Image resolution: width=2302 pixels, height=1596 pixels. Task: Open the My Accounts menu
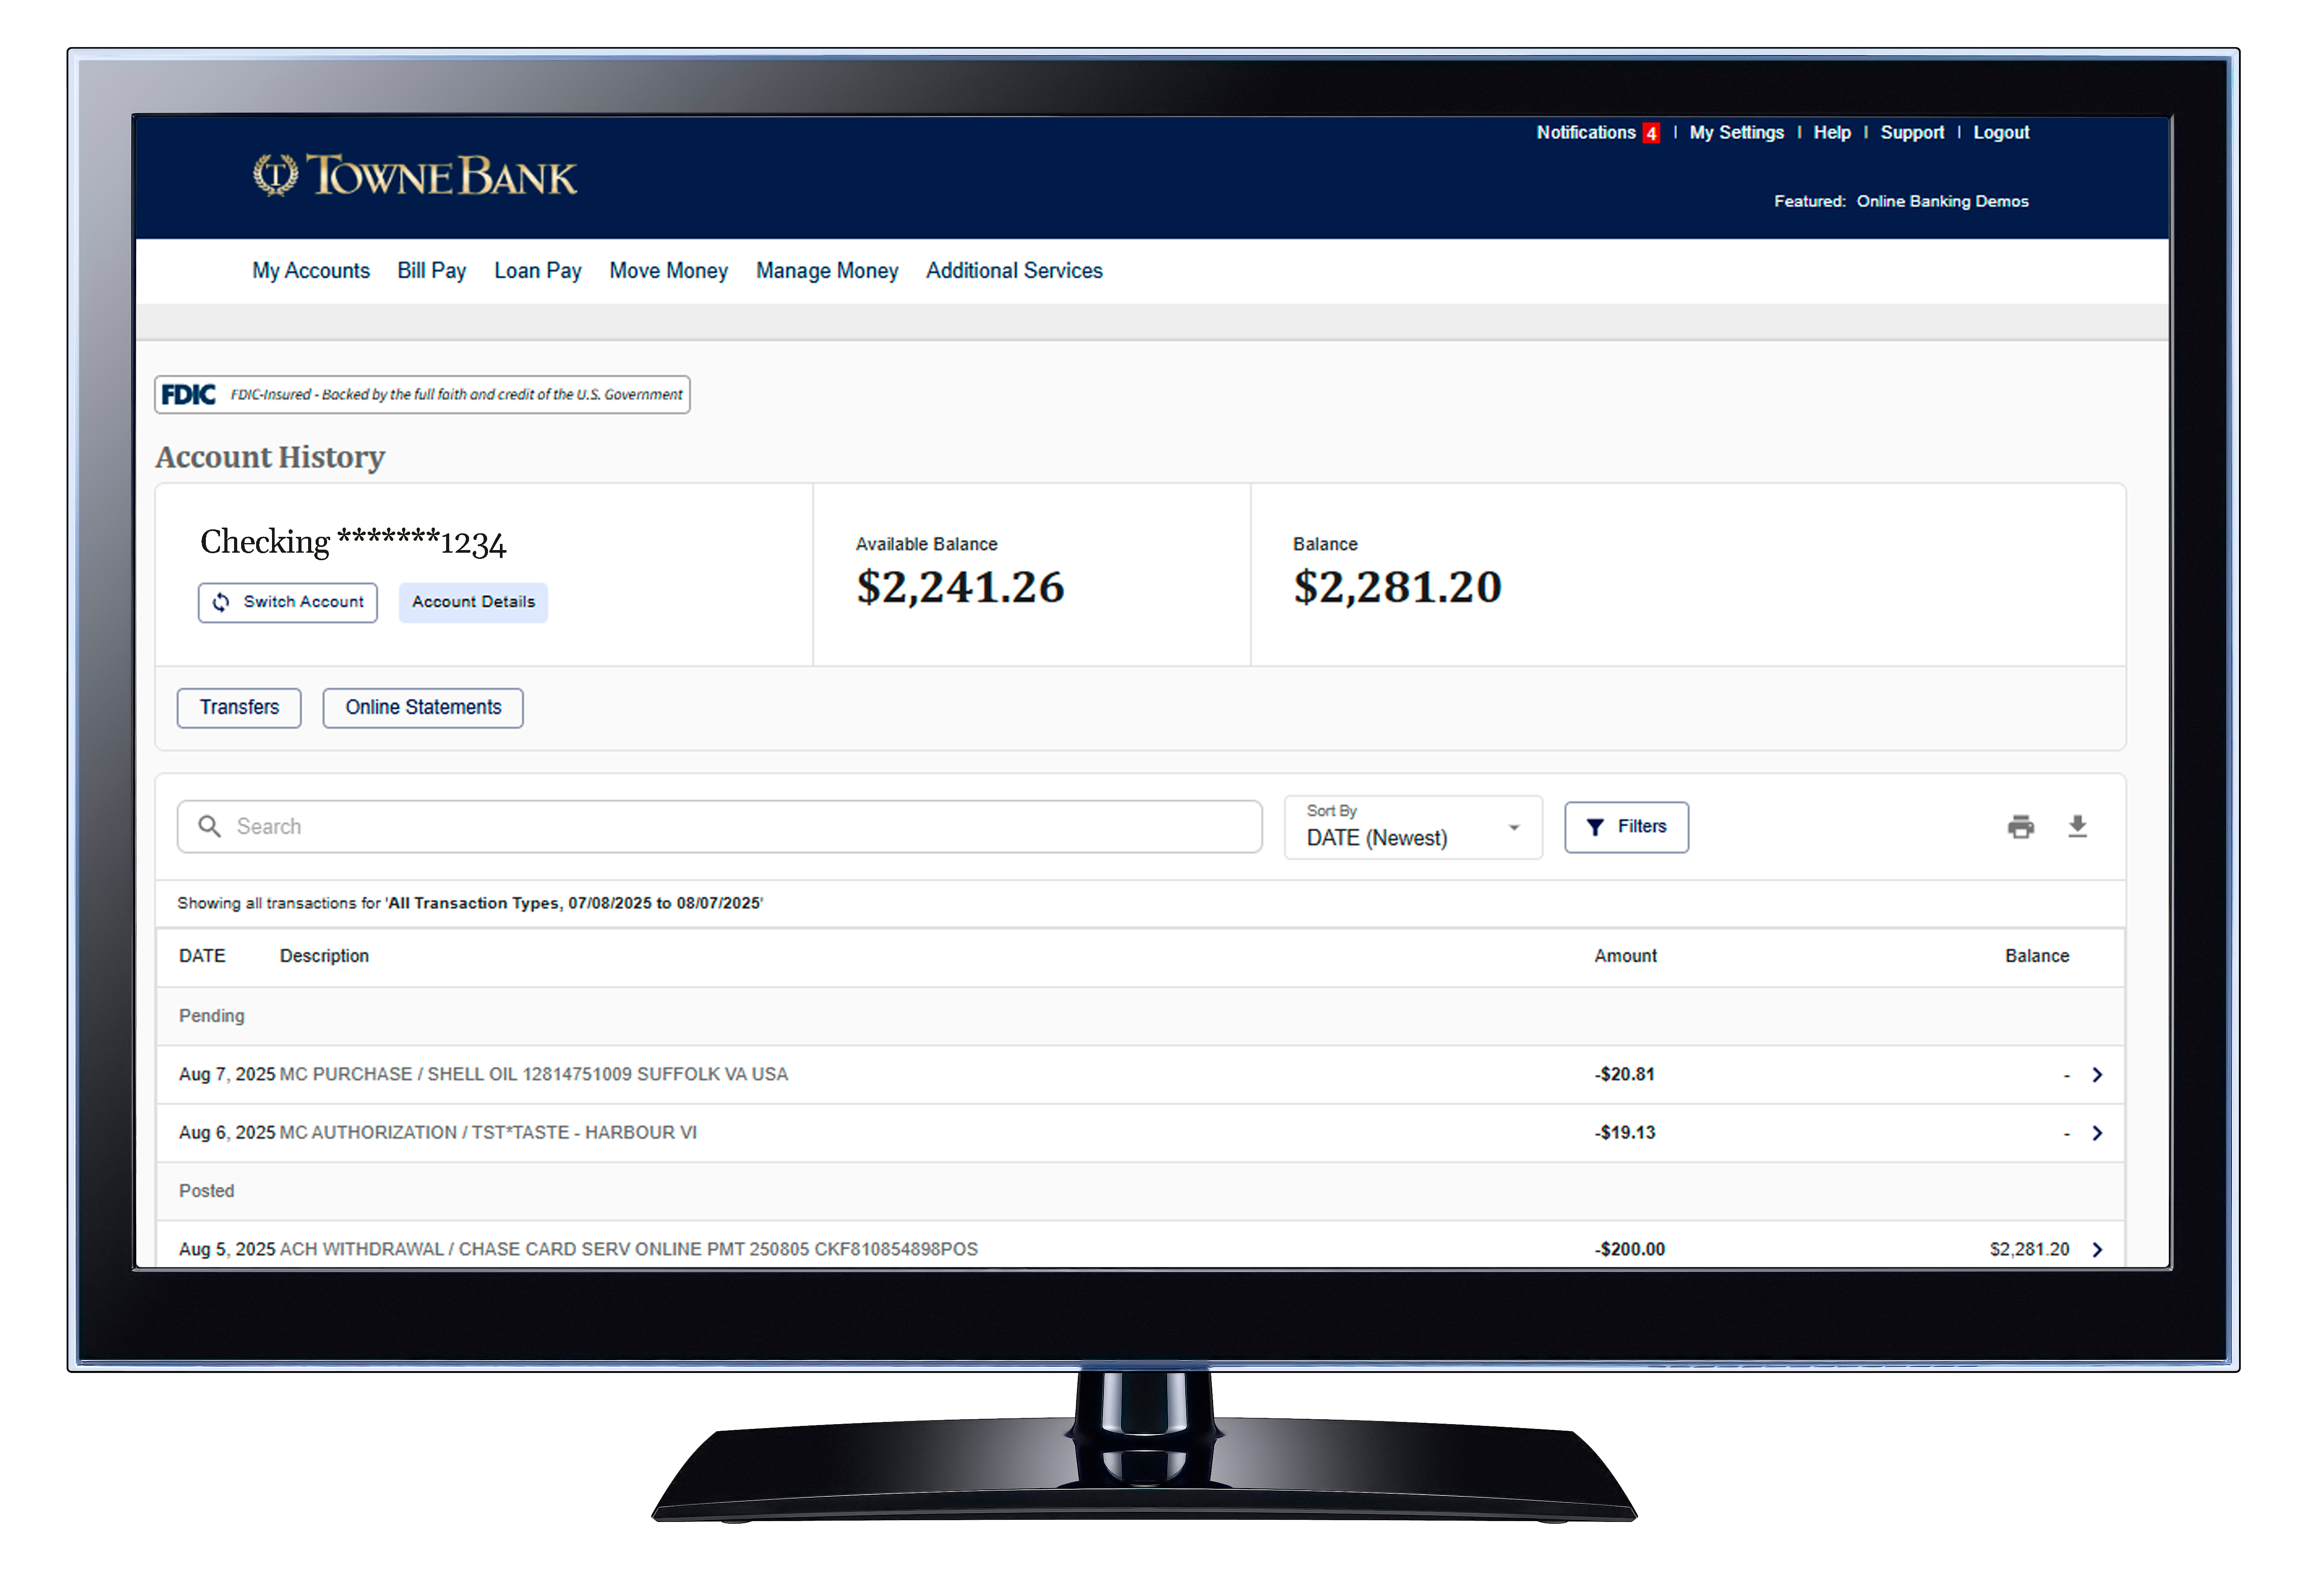(x=311, y=271)
